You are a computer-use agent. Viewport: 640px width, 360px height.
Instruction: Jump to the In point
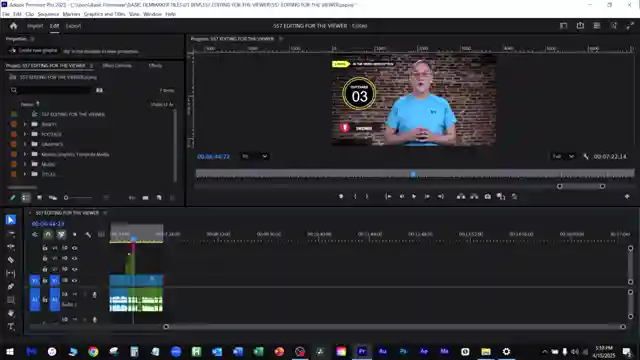tap(388, 197)
